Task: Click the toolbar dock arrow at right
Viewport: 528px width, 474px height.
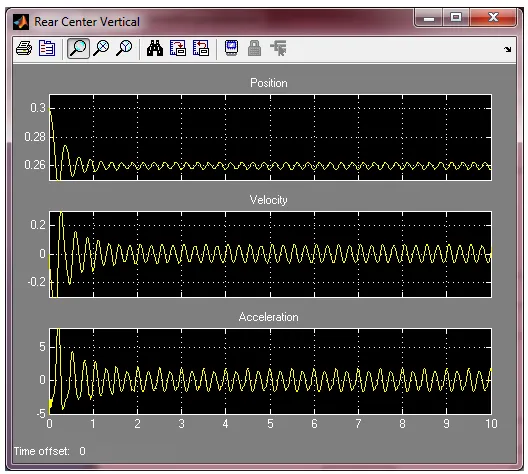Action: [507, 49]
